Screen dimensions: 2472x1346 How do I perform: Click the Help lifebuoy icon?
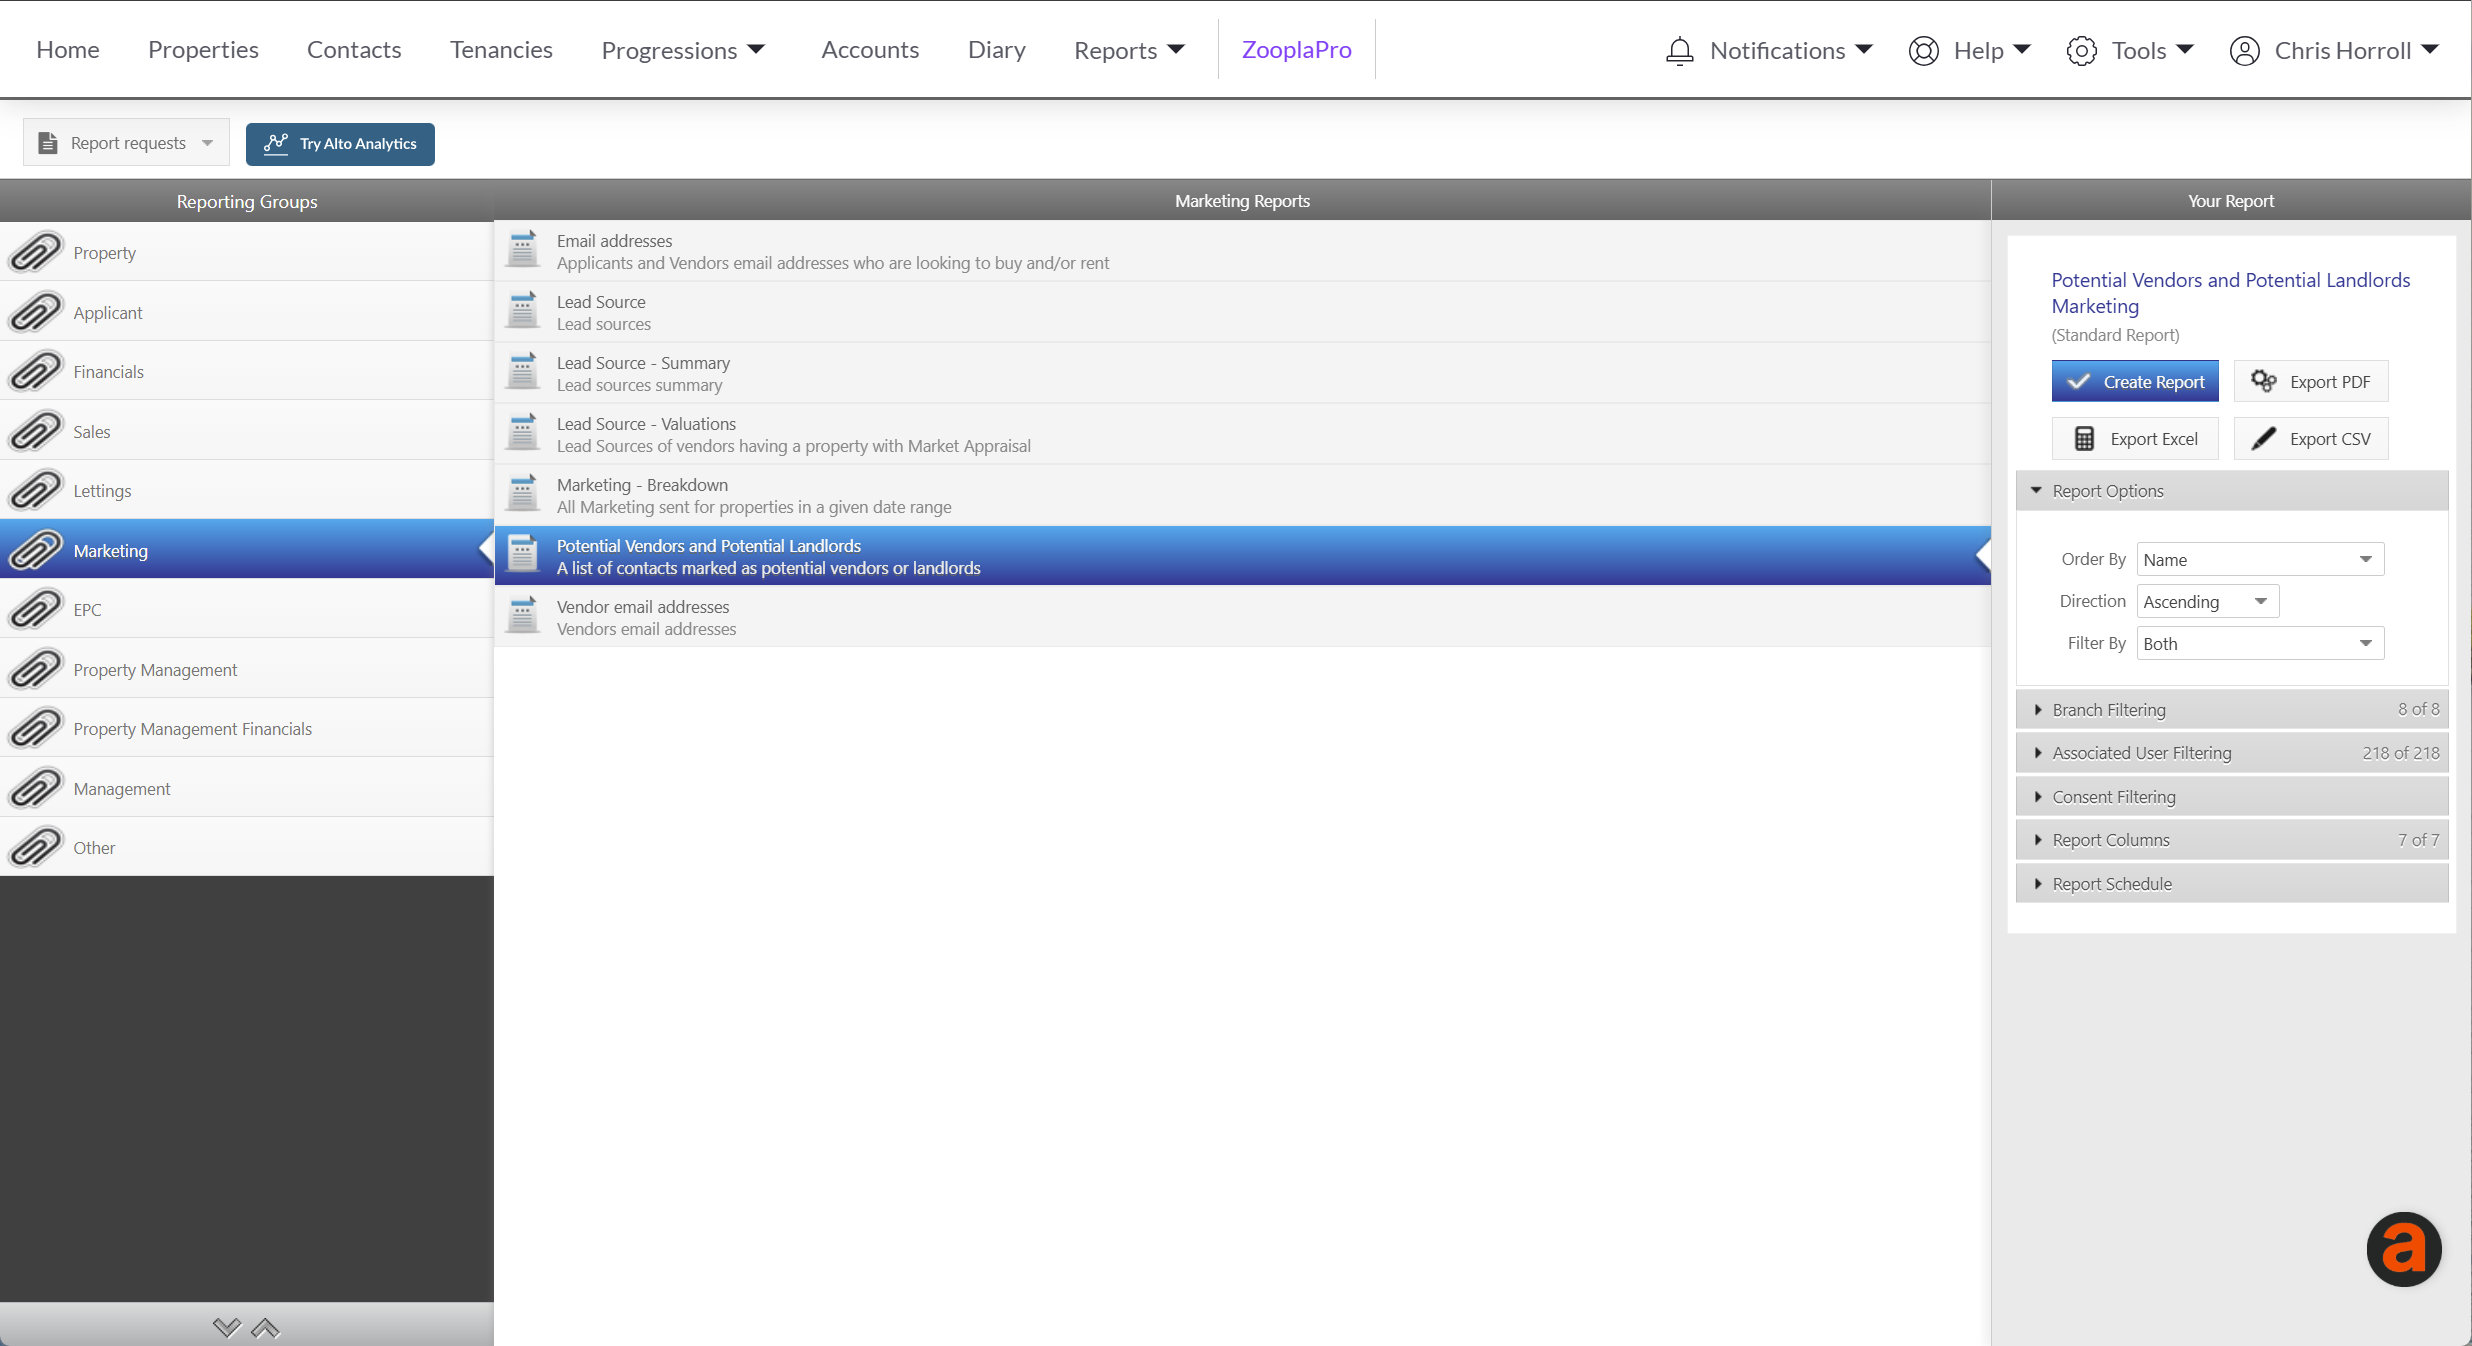tap(1923, 50)
